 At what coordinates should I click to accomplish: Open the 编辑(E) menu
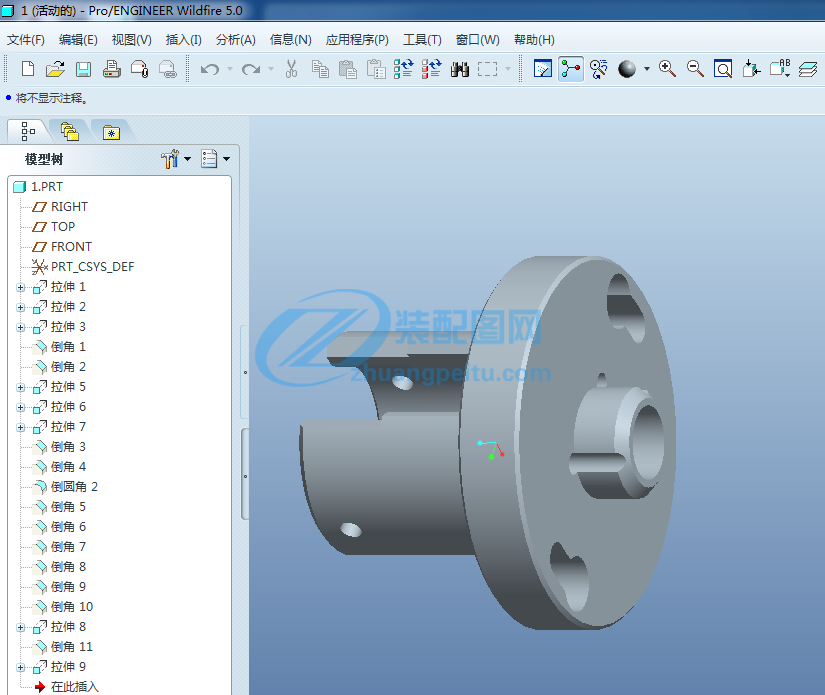pyautogui.click(x=78, y=40)
